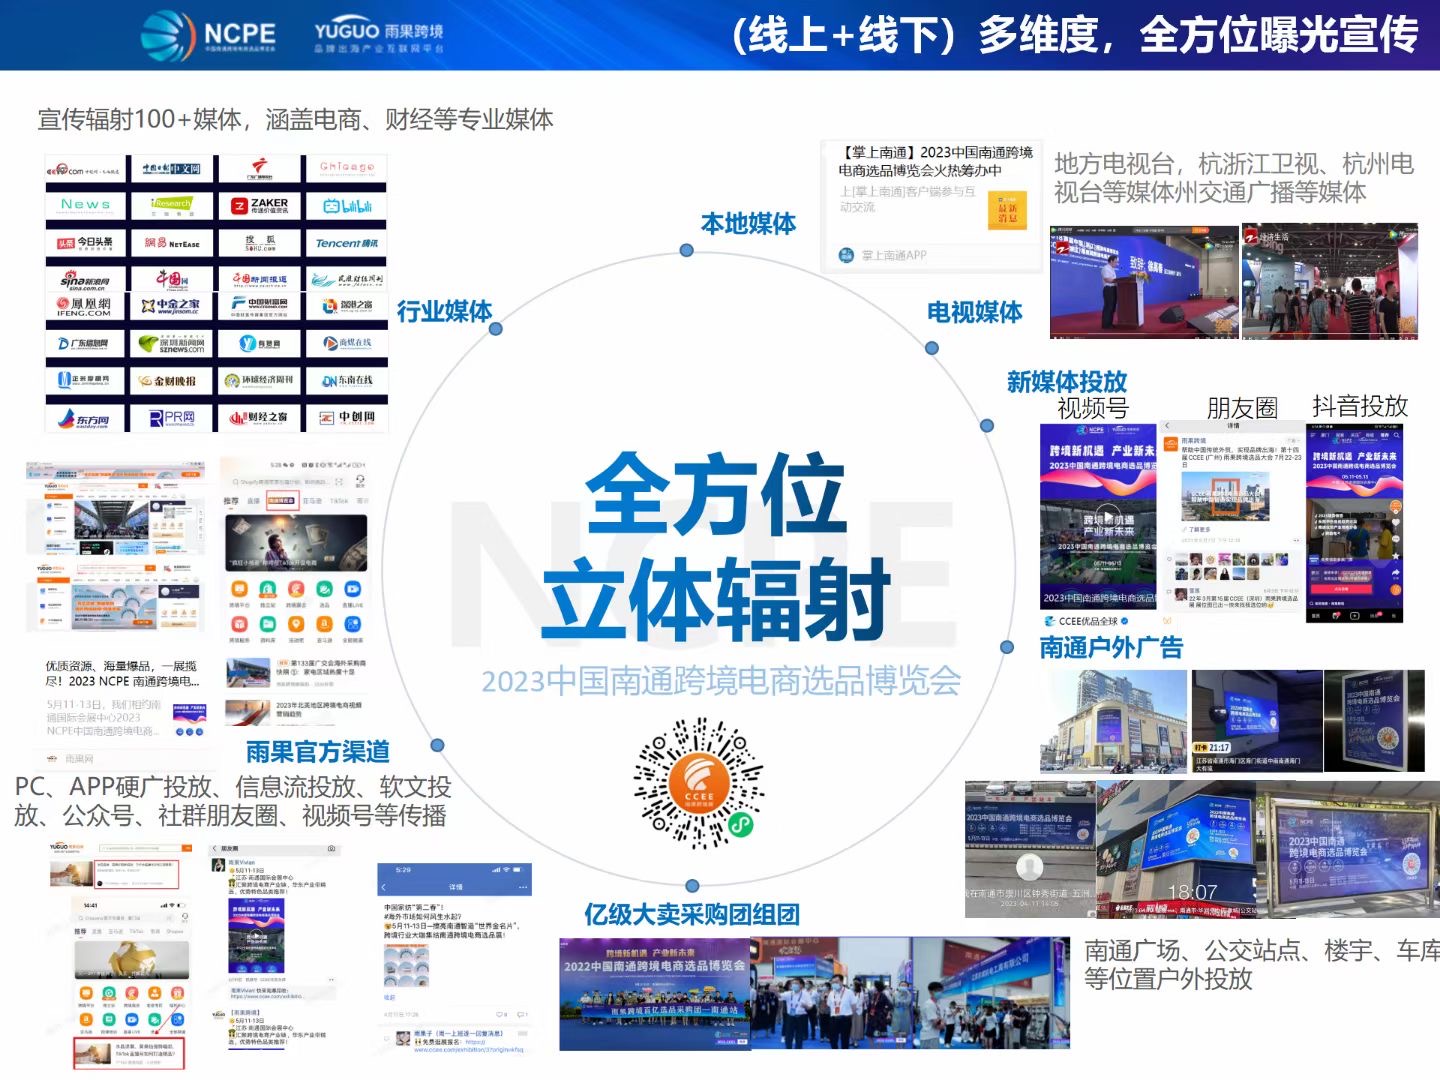This screenshot has width=1440, height=1080.
Task: Click the 凤凰网 IFENG.COM logo
Action: click(x=83, y=307)
